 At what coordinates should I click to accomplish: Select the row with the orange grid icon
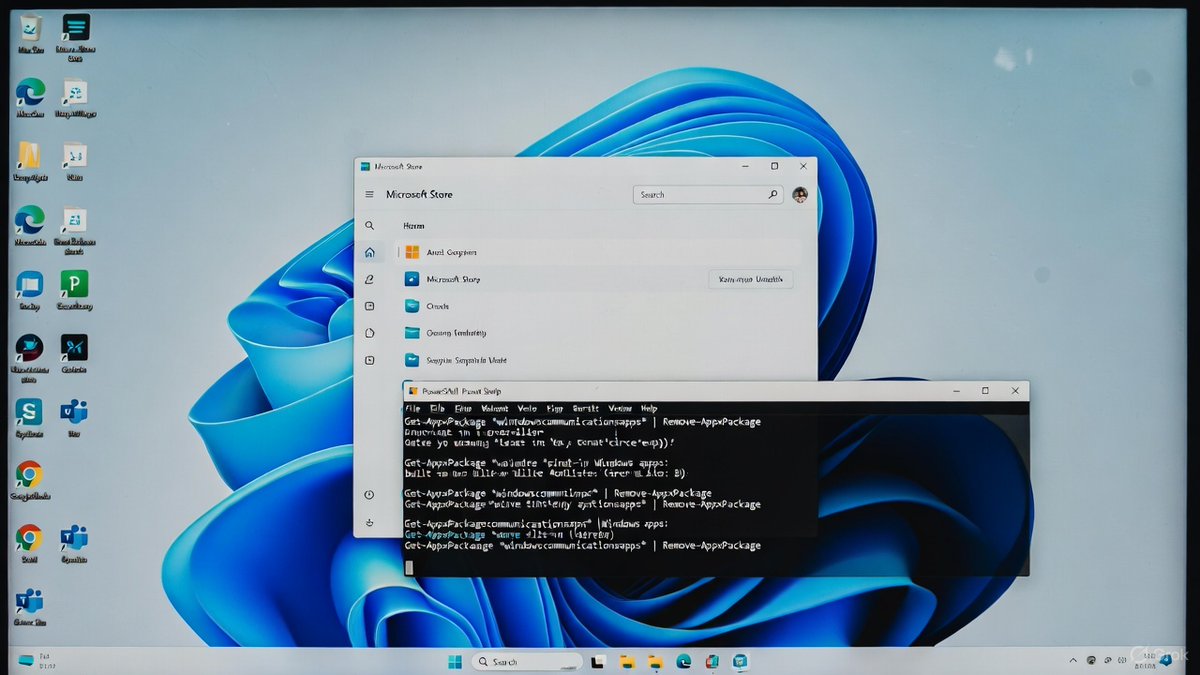point(600,252)
